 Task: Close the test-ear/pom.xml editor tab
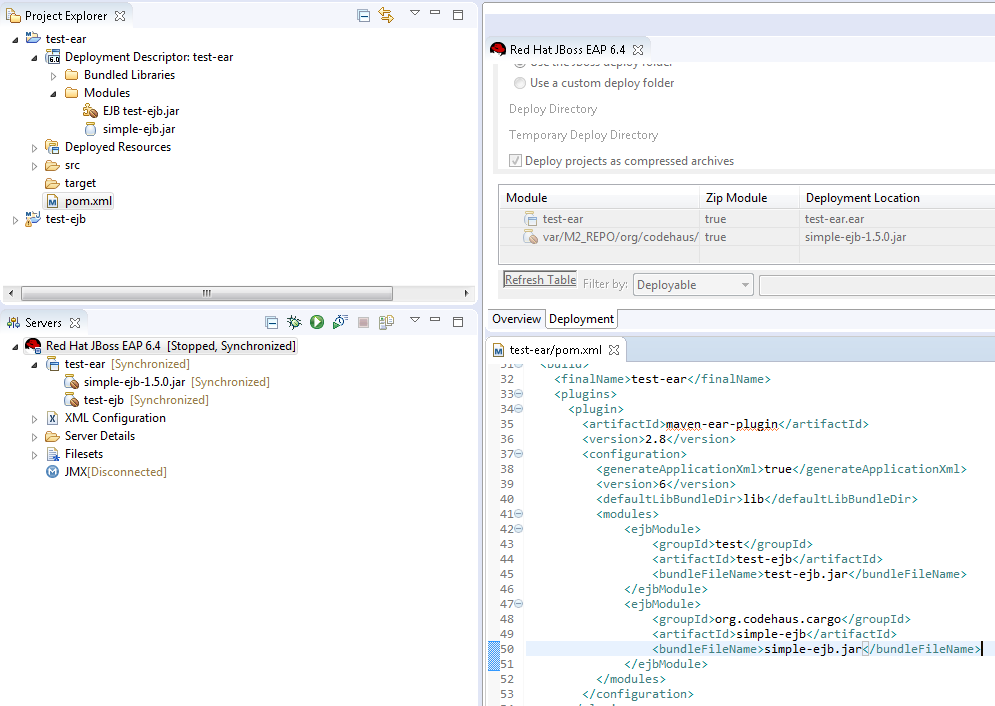tap(614, 350)
